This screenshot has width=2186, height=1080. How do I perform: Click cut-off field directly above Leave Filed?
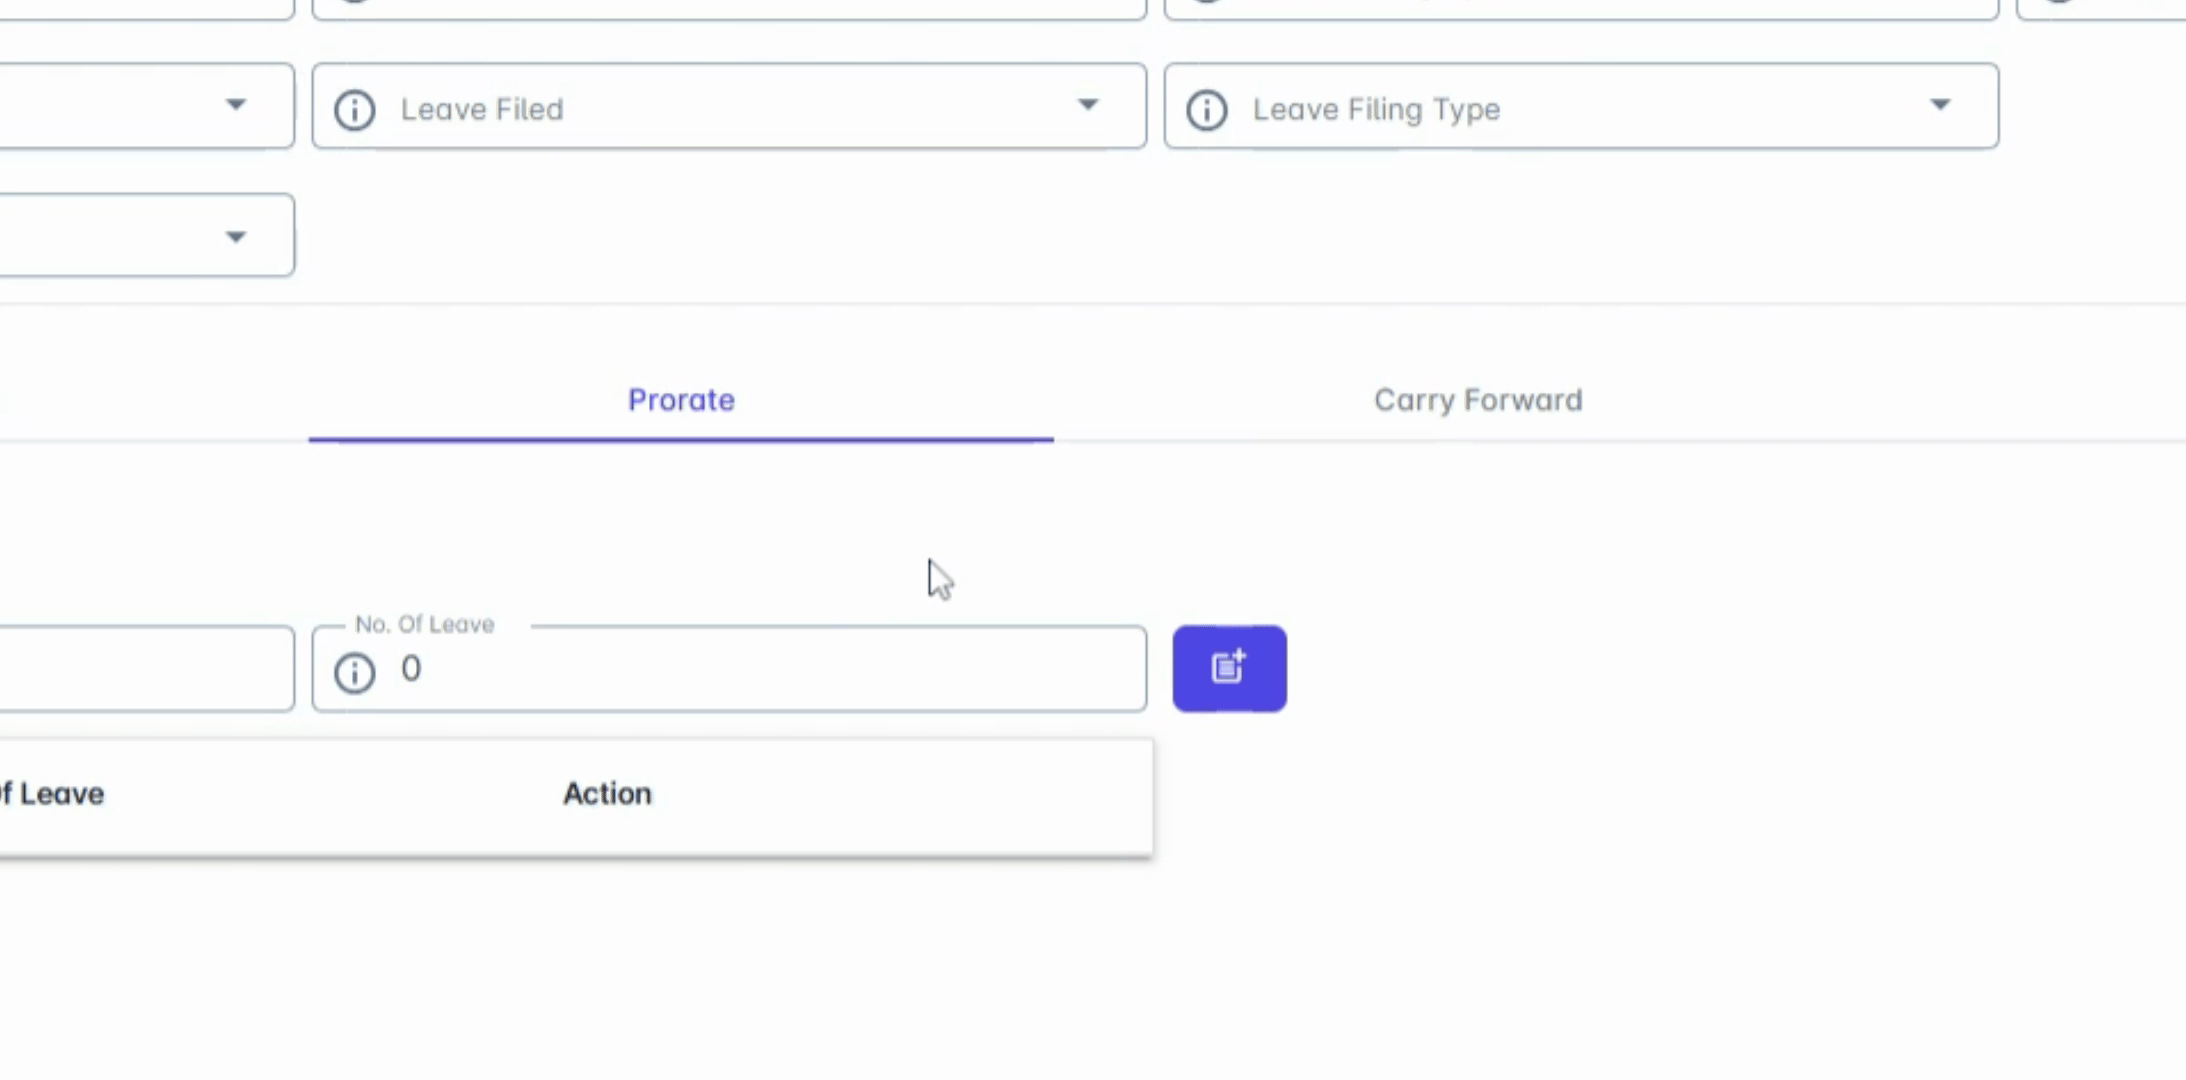click(x=728, y=8)
